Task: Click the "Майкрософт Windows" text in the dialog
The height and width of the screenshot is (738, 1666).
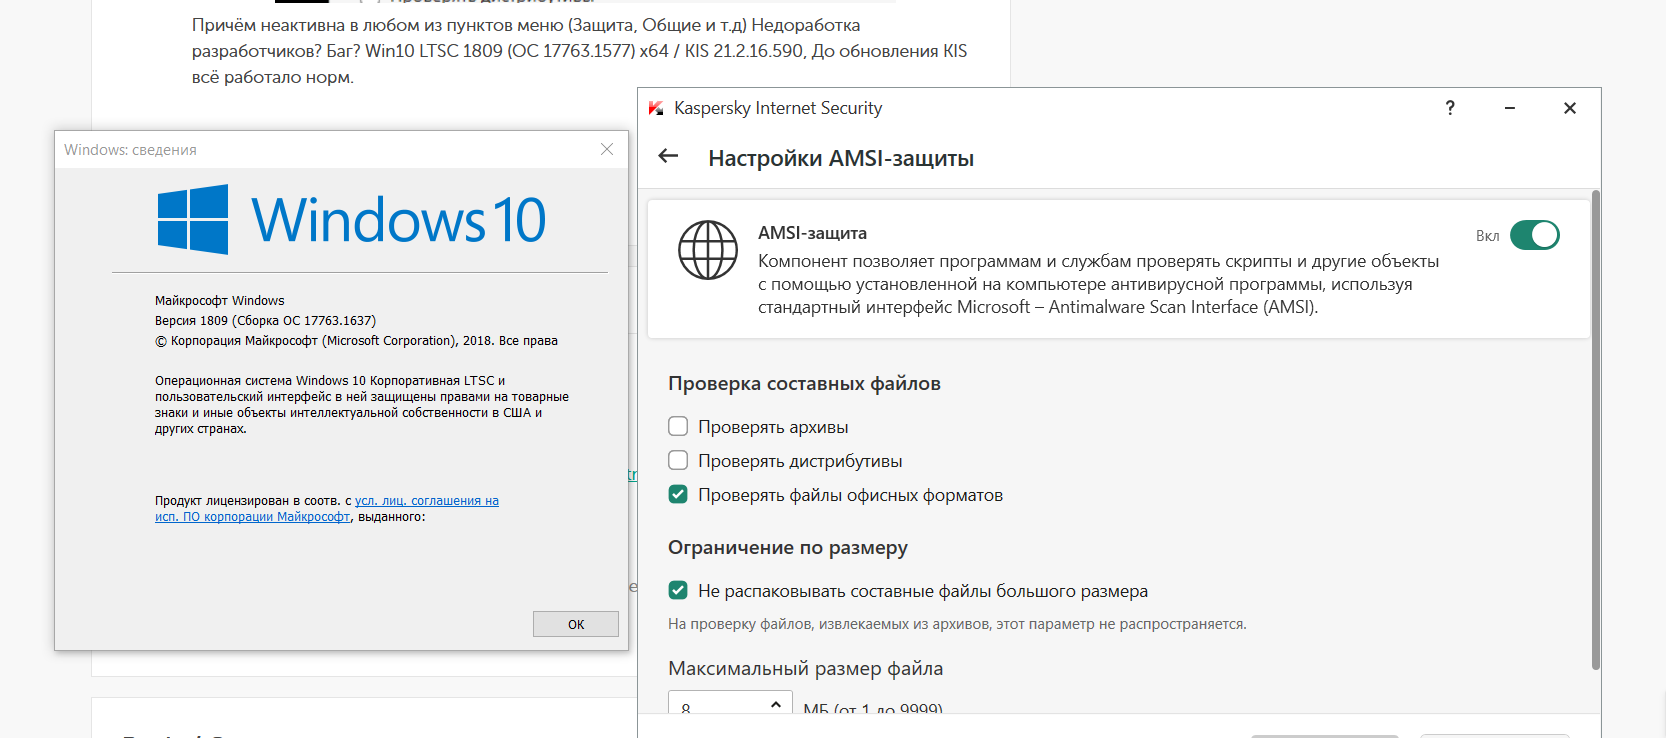Action: click(220, 301)
